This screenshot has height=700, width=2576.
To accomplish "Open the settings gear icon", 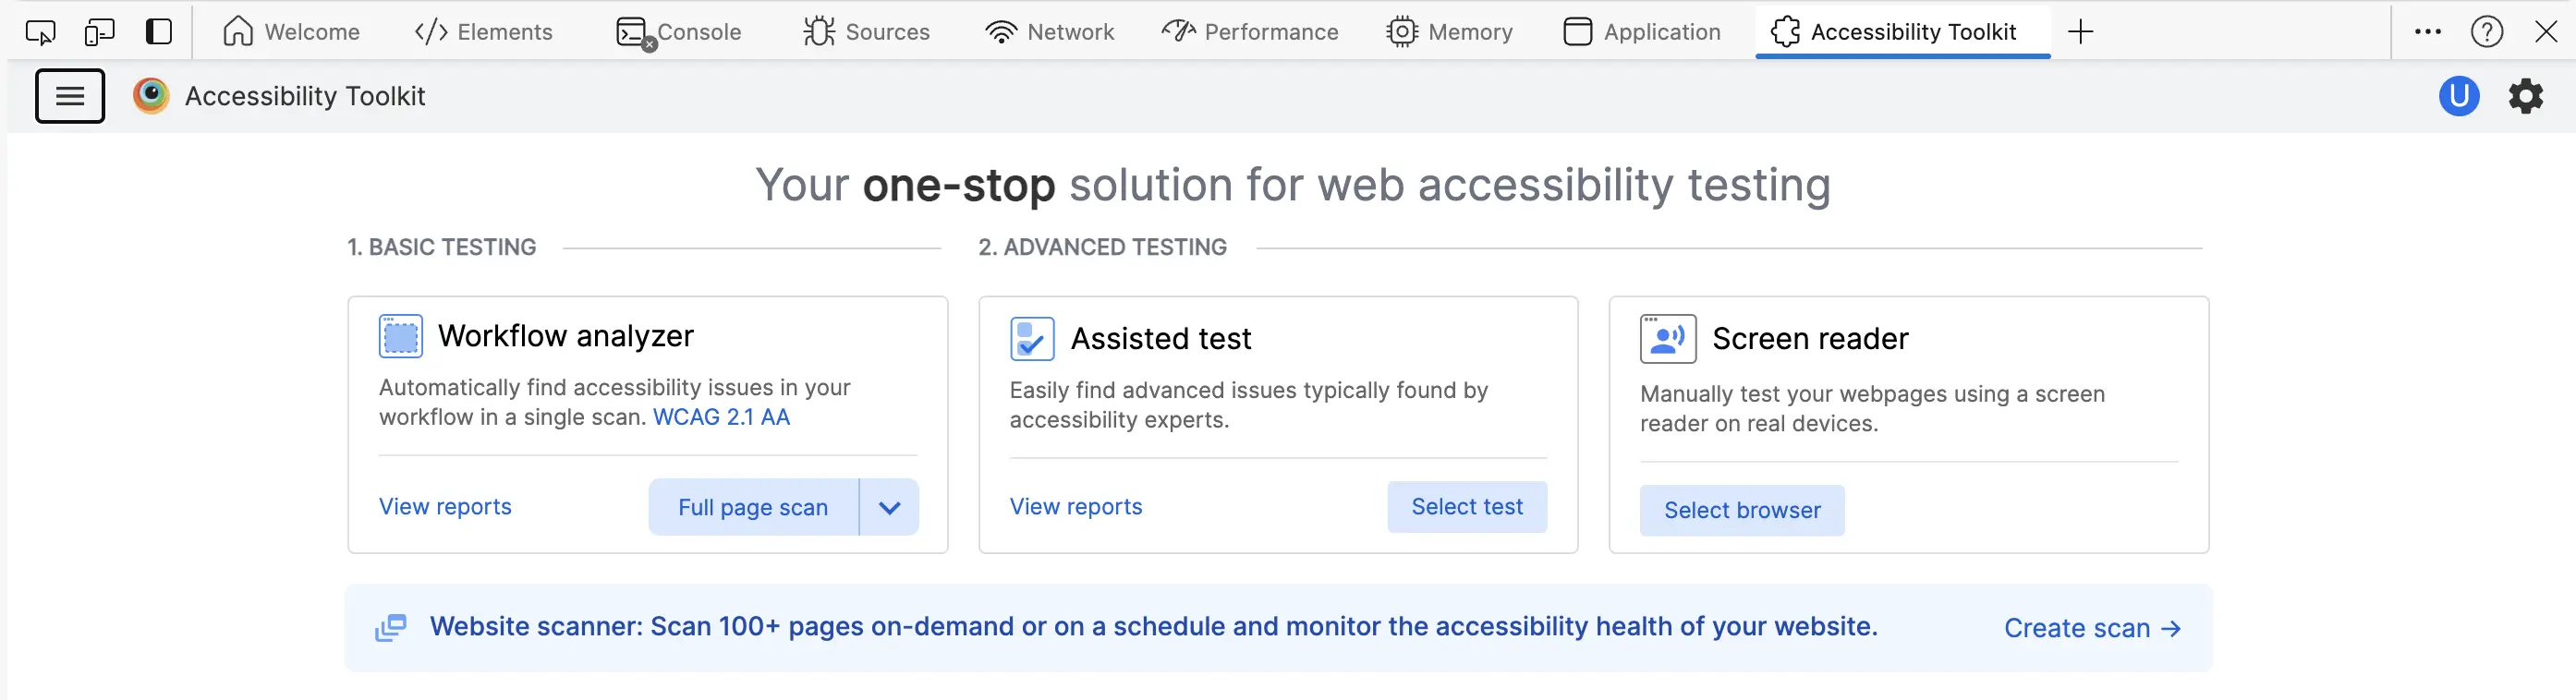I will (x=2525, y=96).
